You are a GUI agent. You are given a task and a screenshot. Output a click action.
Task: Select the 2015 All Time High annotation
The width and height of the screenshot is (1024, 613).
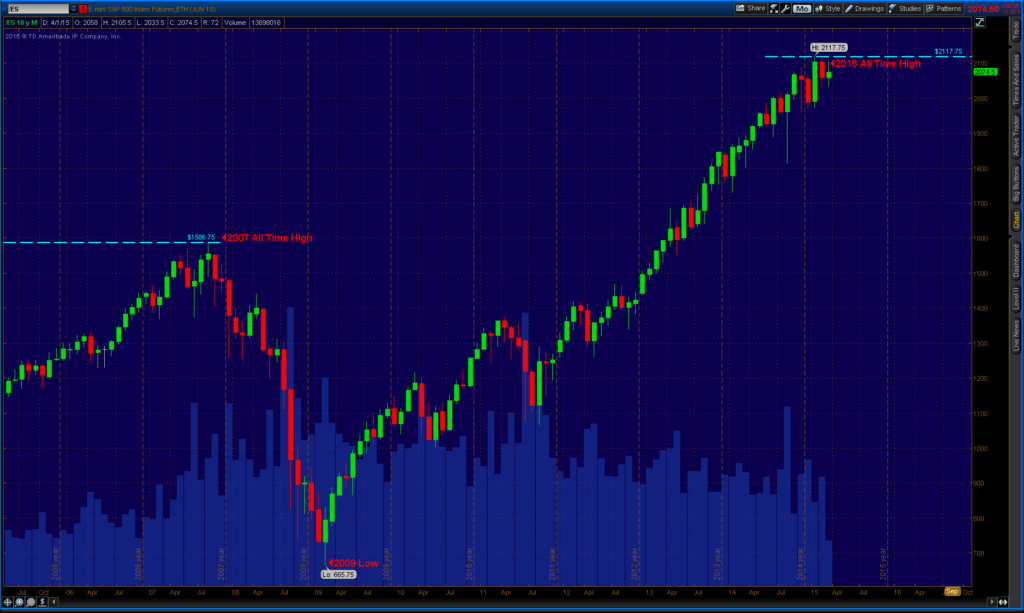point(877,63)
